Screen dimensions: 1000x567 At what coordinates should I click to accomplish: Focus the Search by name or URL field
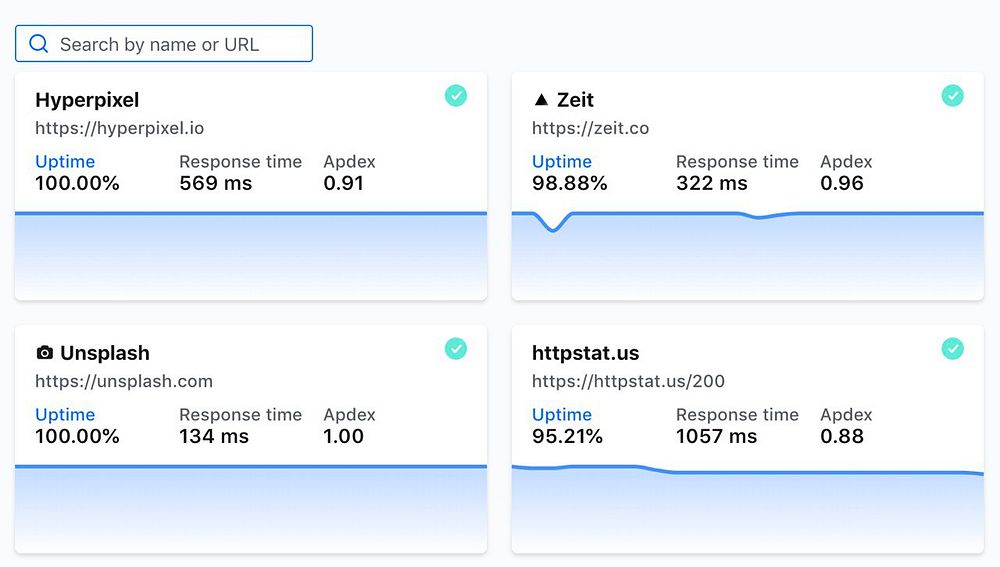tap(164, 43)
